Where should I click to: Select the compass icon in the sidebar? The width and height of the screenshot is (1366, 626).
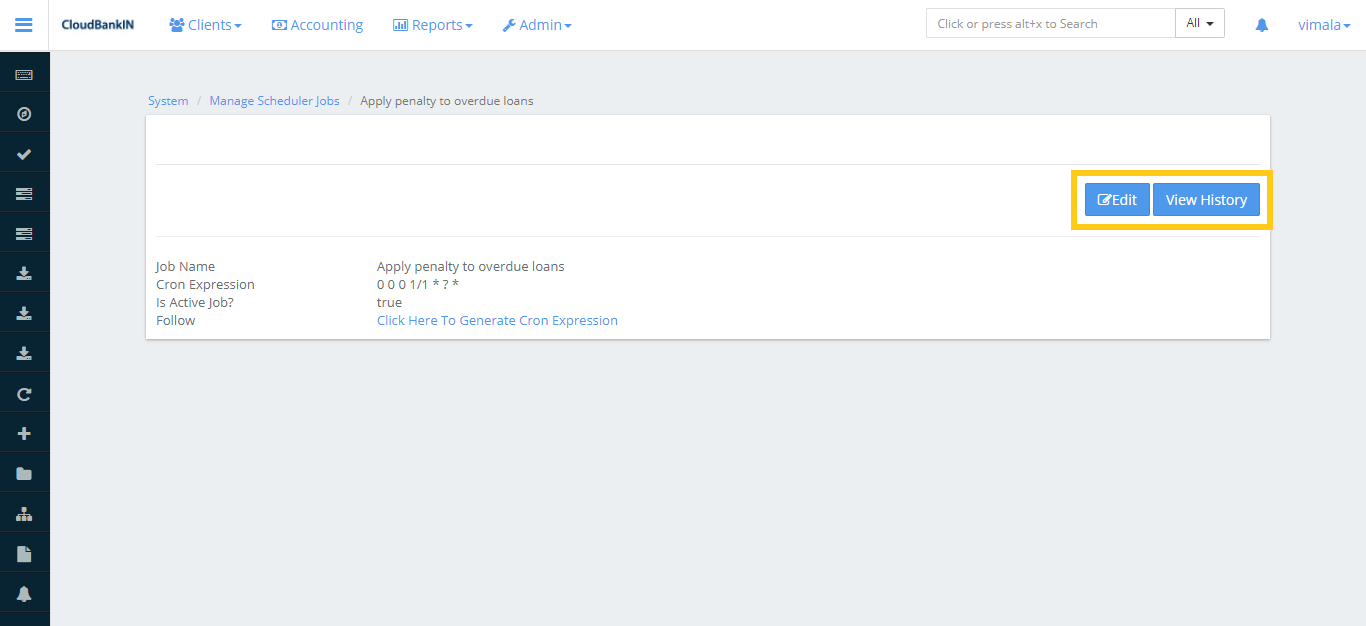[x=24, y=113]
